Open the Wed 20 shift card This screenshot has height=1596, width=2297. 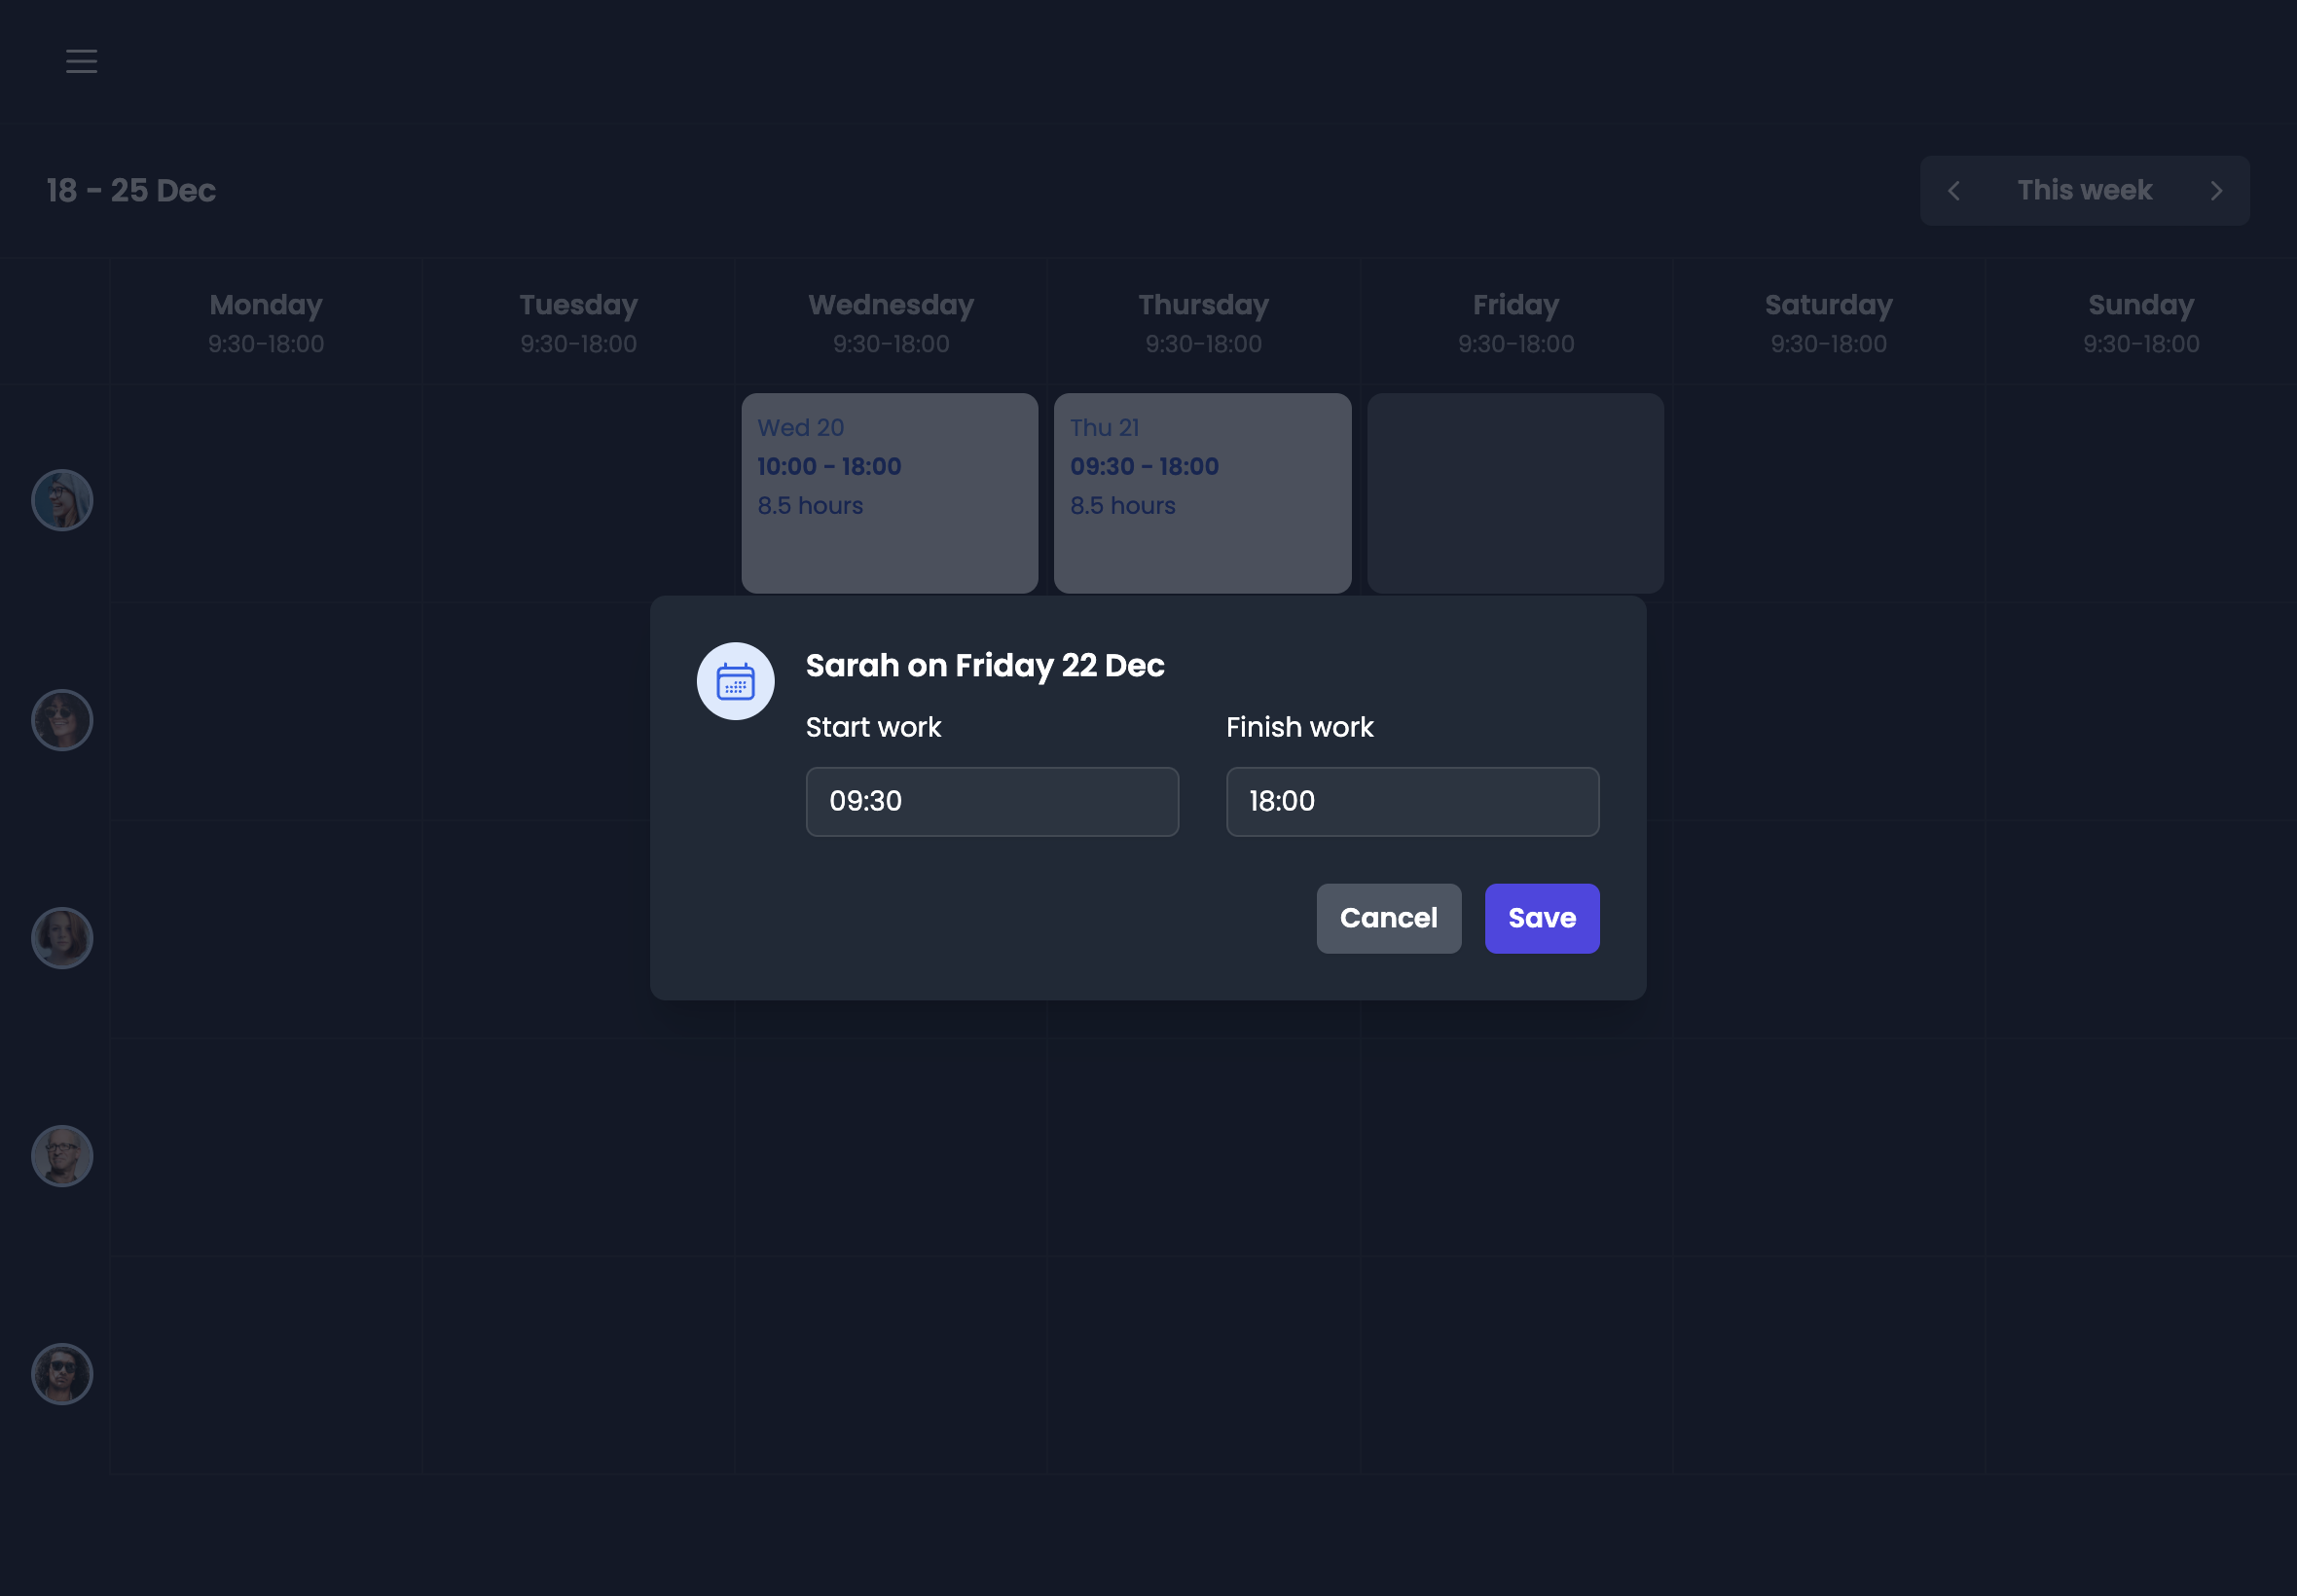889,493
